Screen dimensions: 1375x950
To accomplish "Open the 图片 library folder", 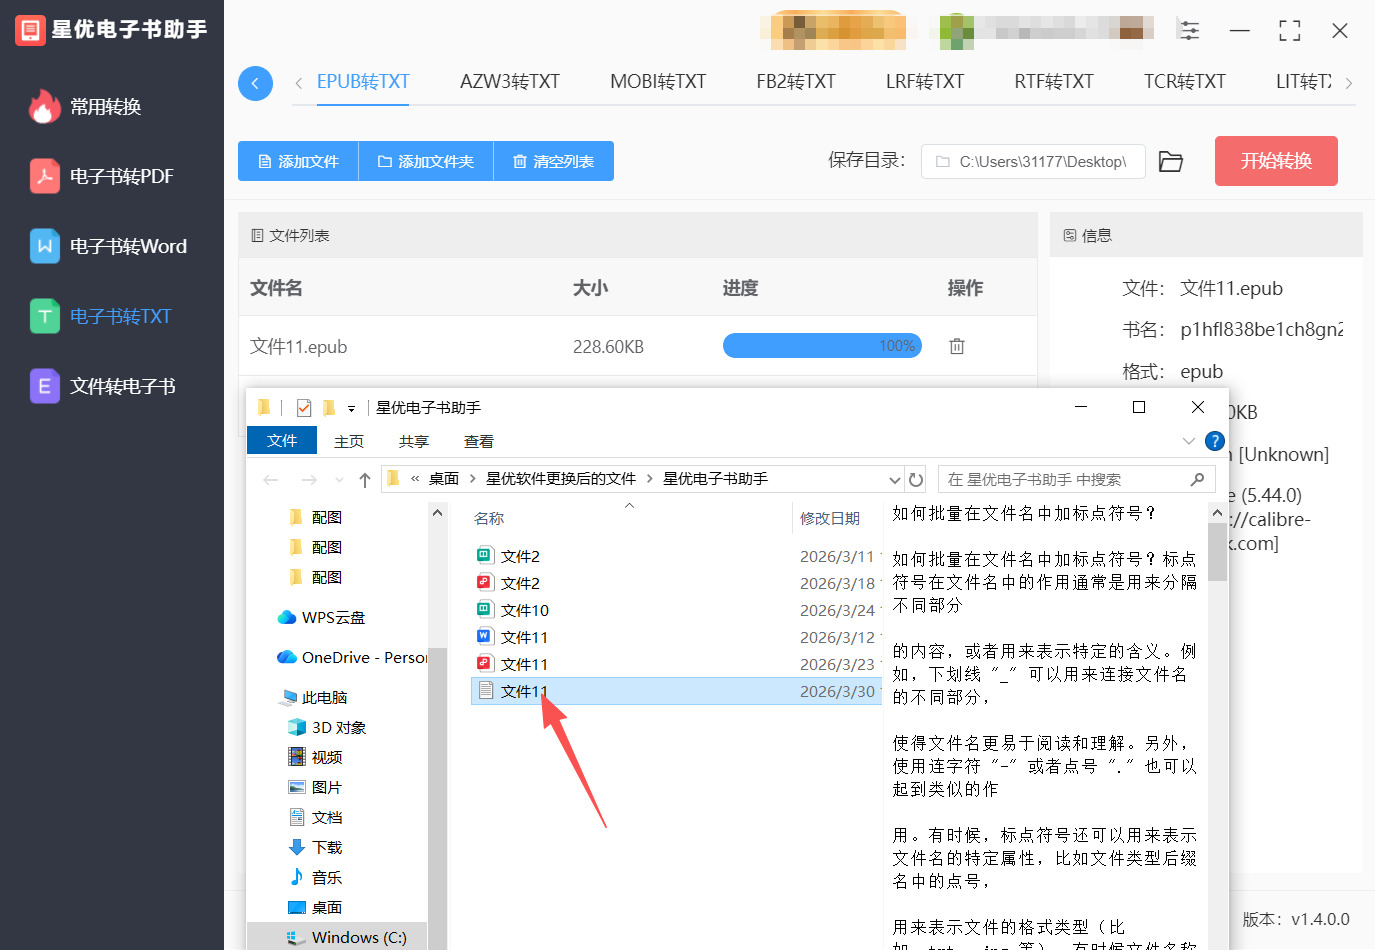I will [315, 788].
